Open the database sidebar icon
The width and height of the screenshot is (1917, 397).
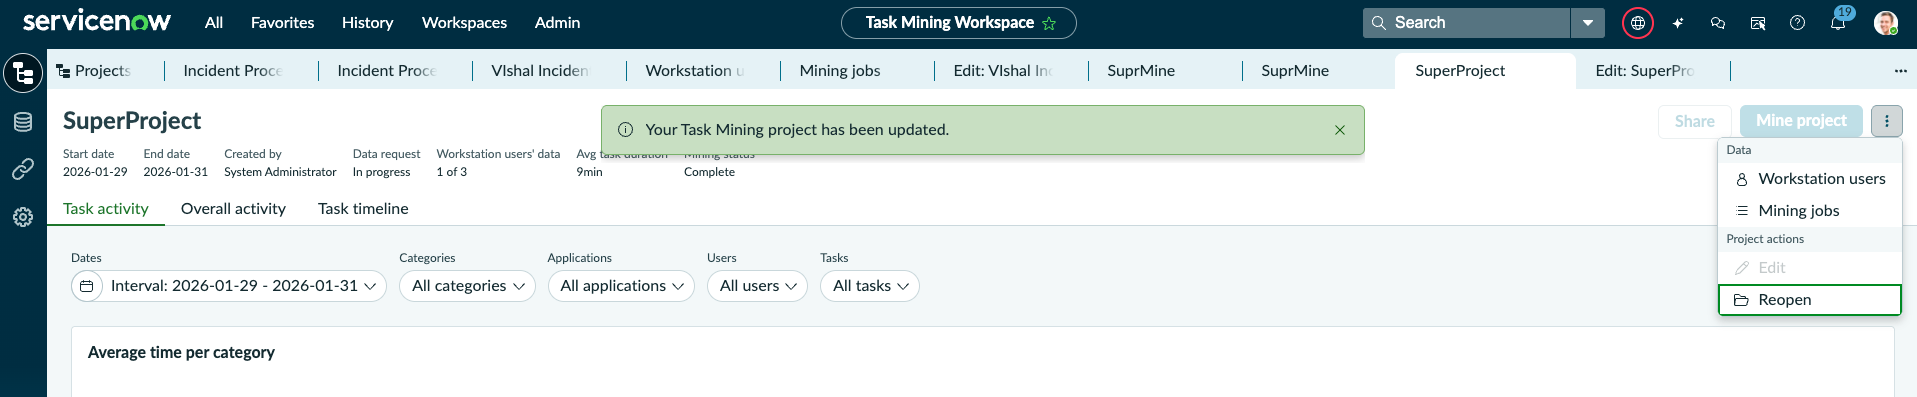click(23, 122)
